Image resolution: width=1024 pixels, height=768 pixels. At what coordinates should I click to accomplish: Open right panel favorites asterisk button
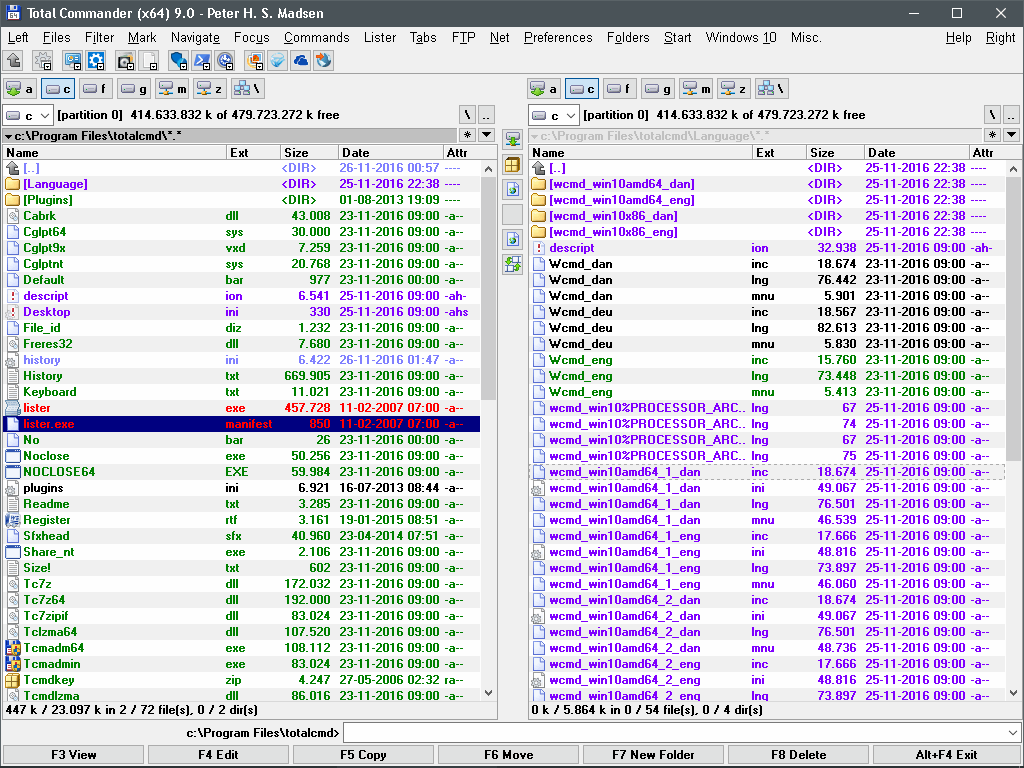(993, 135)
